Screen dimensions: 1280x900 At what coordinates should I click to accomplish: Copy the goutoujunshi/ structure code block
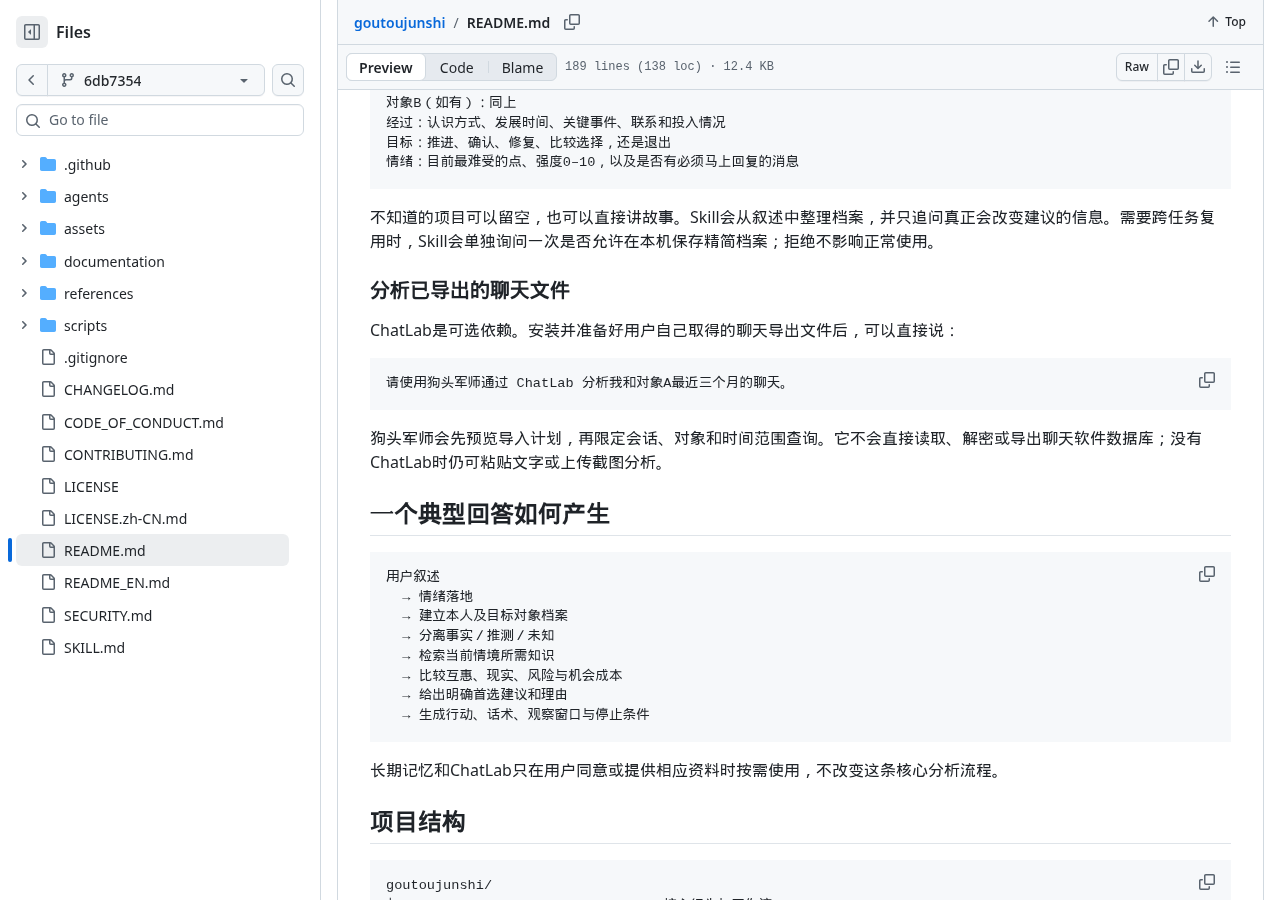click(1207, 882)
